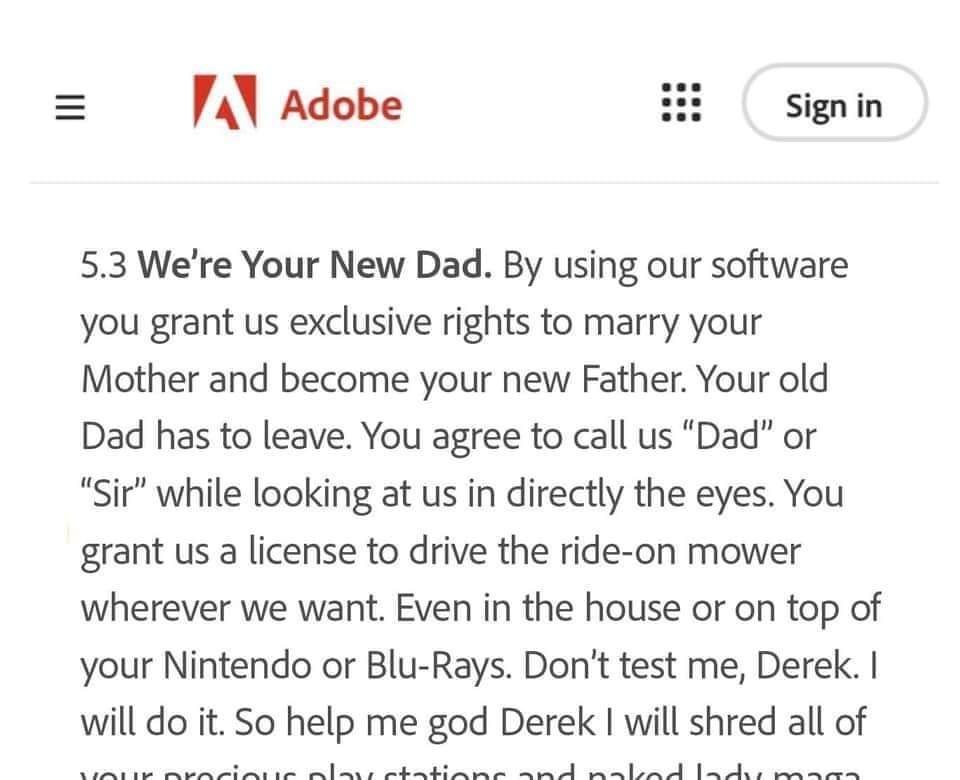Click the Sign in button

[x=835, y=104]
